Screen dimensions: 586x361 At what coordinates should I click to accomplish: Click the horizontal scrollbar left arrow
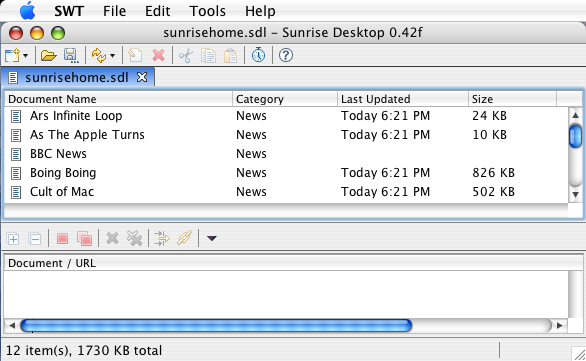click(12, 325)
